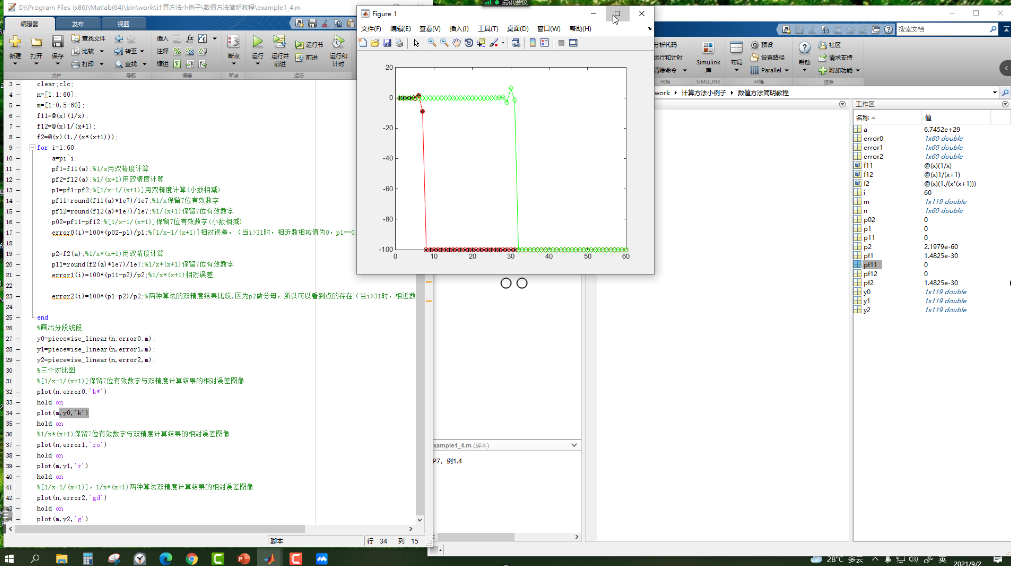Screen dimensions: 1011x566
Task: Open Edit (编辑) menu in Figure 1
Action: pyautogui.click(x=400, y=29)
